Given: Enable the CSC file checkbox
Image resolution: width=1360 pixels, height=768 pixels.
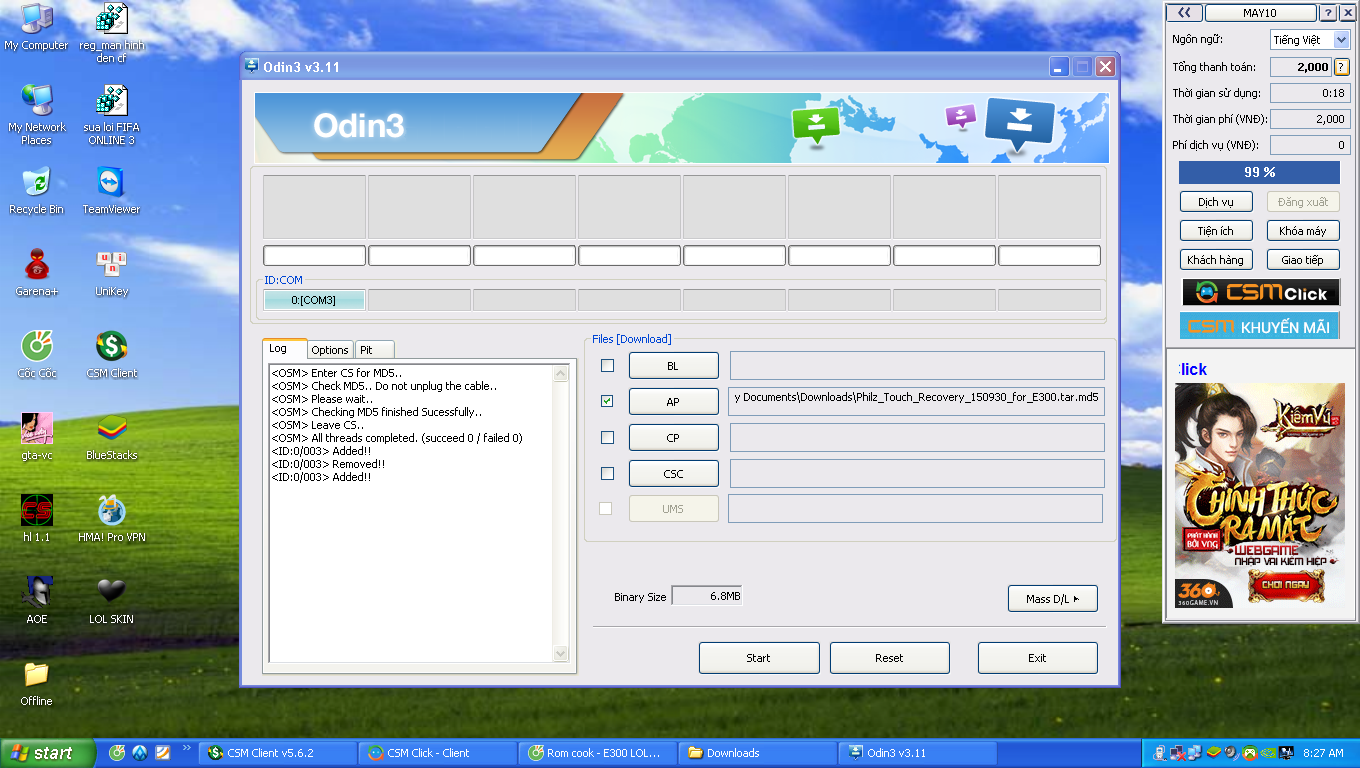Looking at the screenshot, I should pos(607,473).
